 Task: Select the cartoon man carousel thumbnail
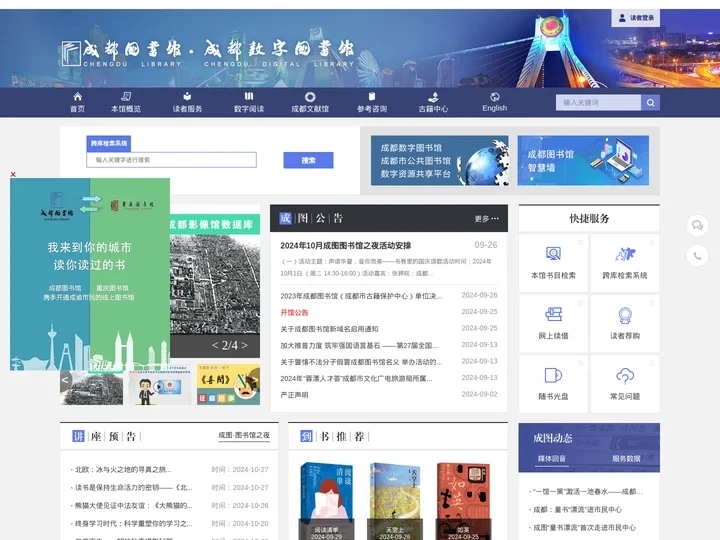[160, 385]
